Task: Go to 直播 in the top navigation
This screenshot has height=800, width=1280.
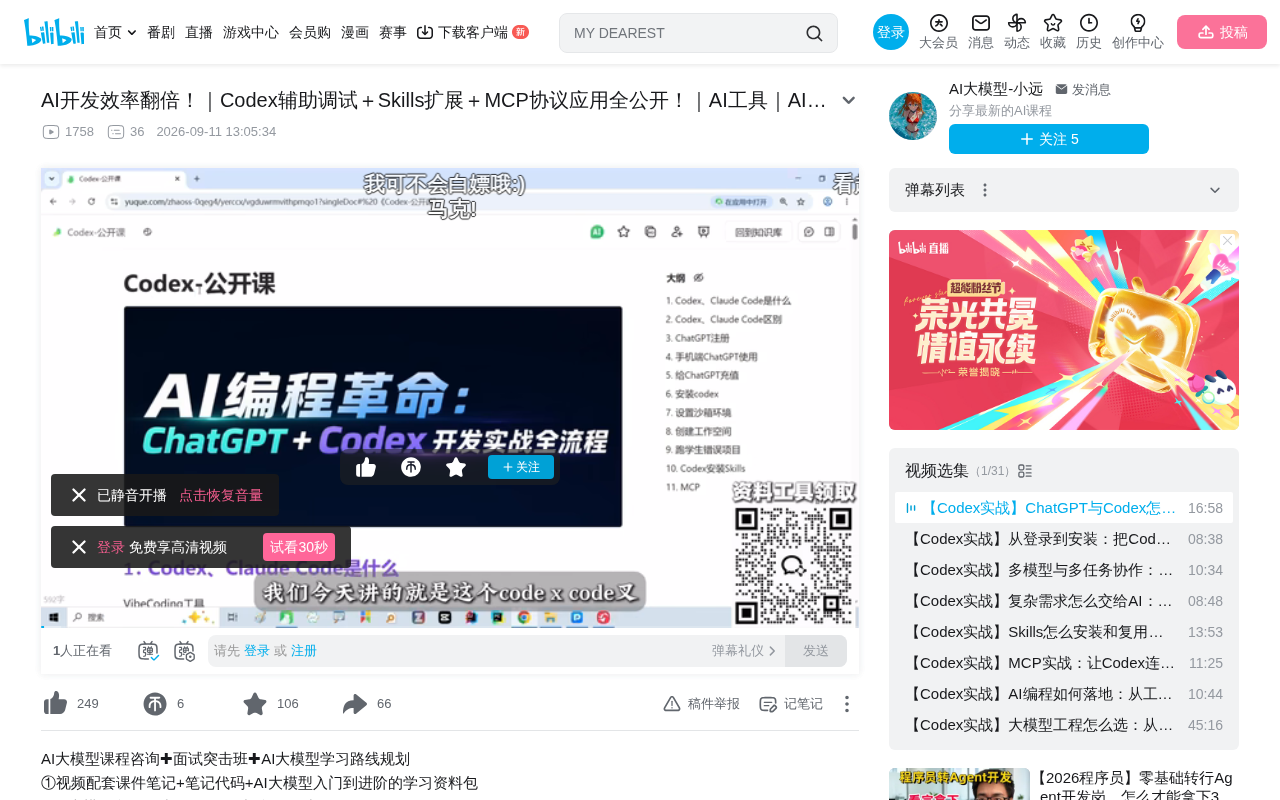Action: (x=199, y=32)
